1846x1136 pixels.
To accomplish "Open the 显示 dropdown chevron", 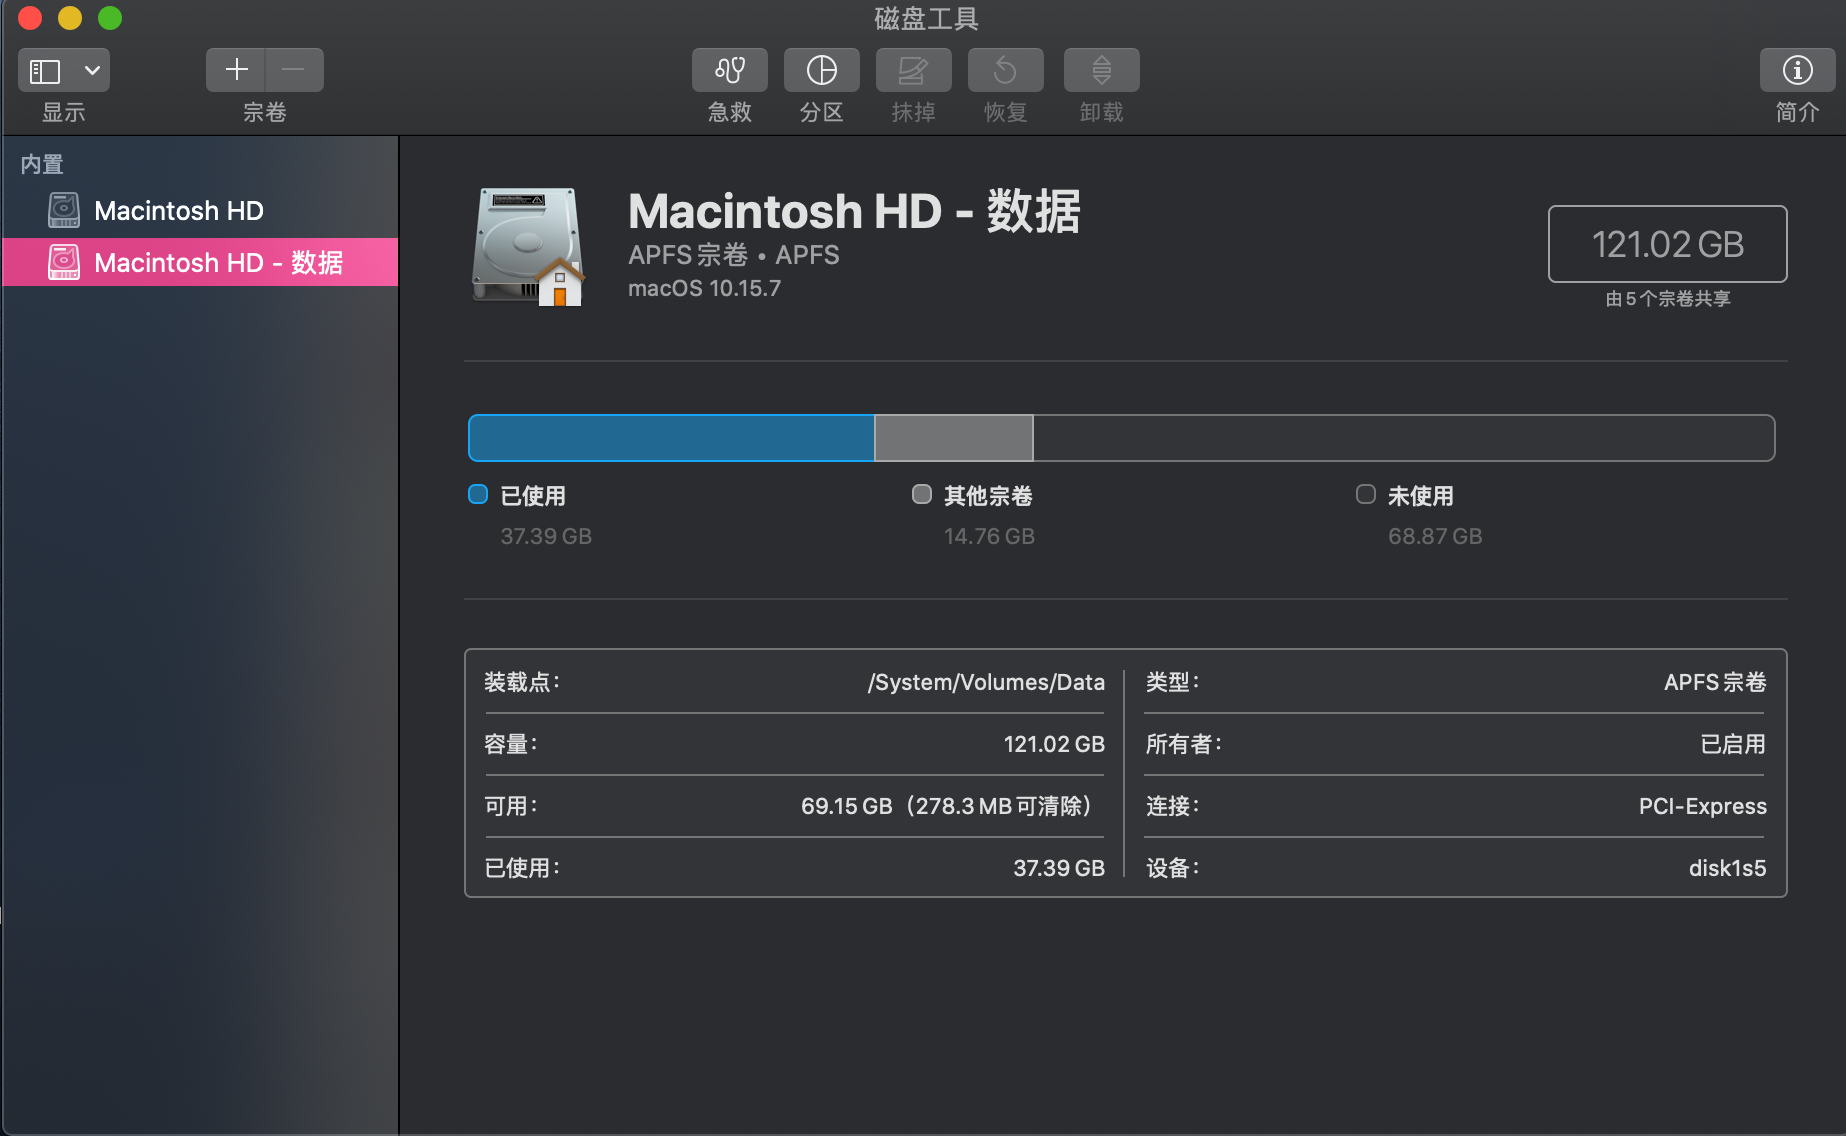I will (92, 71).
